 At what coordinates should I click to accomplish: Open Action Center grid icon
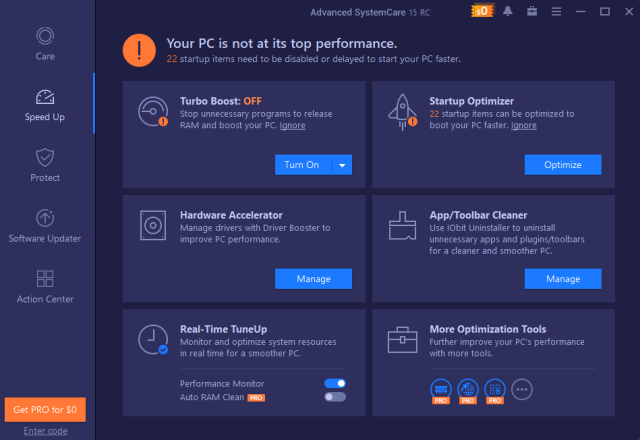pyautogui.click(x=45, y=278)
